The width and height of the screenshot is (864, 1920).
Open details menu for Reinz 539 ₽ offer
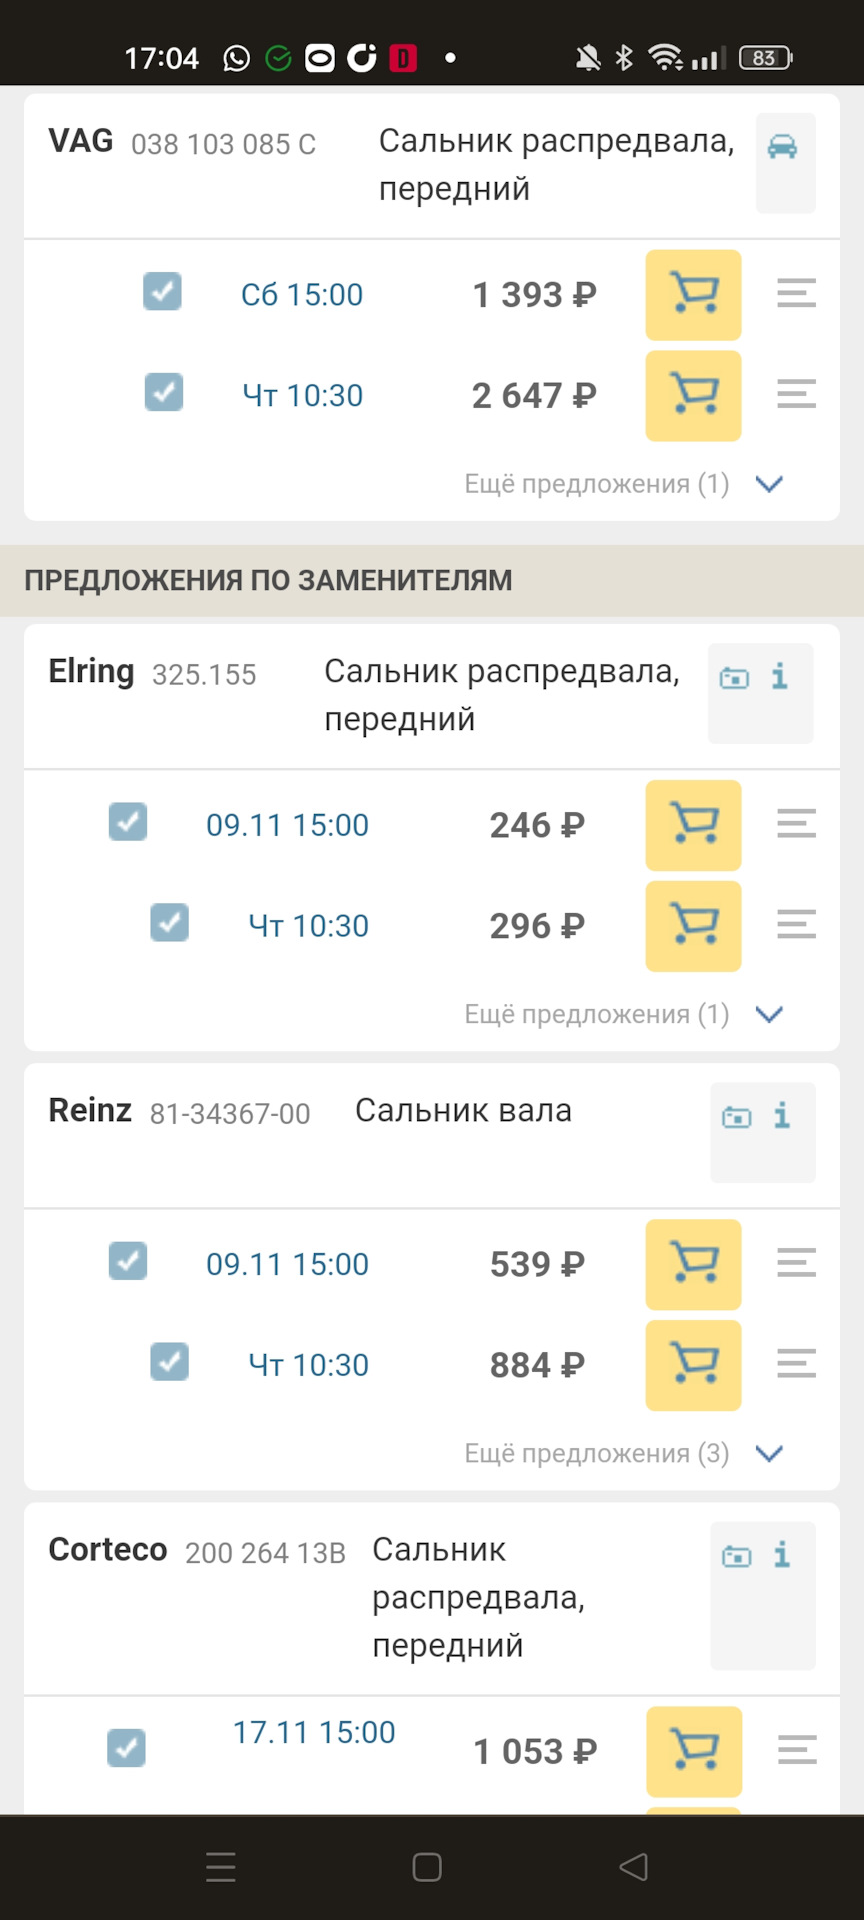[x=796, y=1263]
